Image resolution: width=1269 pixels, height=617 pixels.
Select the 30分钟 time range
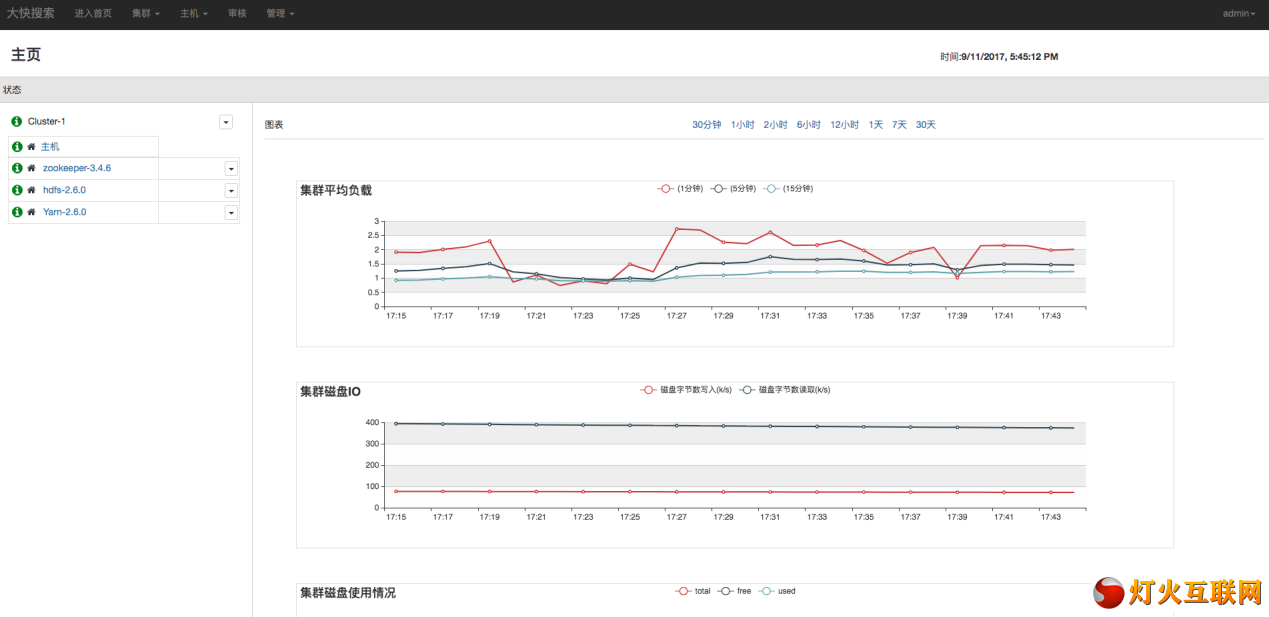coord(707,125)
